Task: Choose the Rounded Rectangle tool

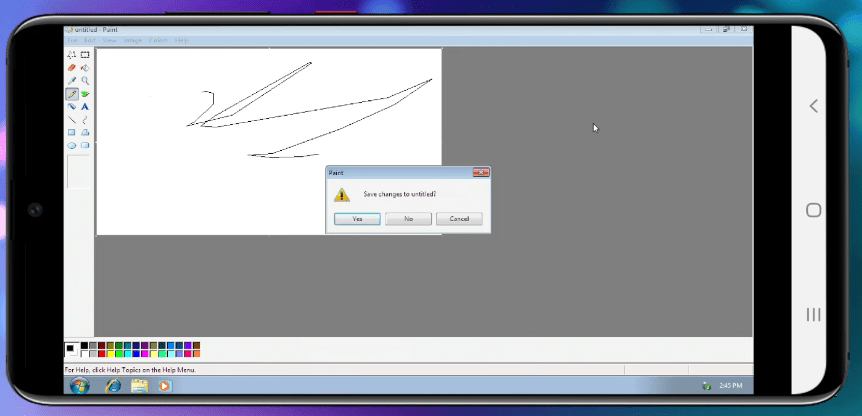Action: click(x=85, y=146)
